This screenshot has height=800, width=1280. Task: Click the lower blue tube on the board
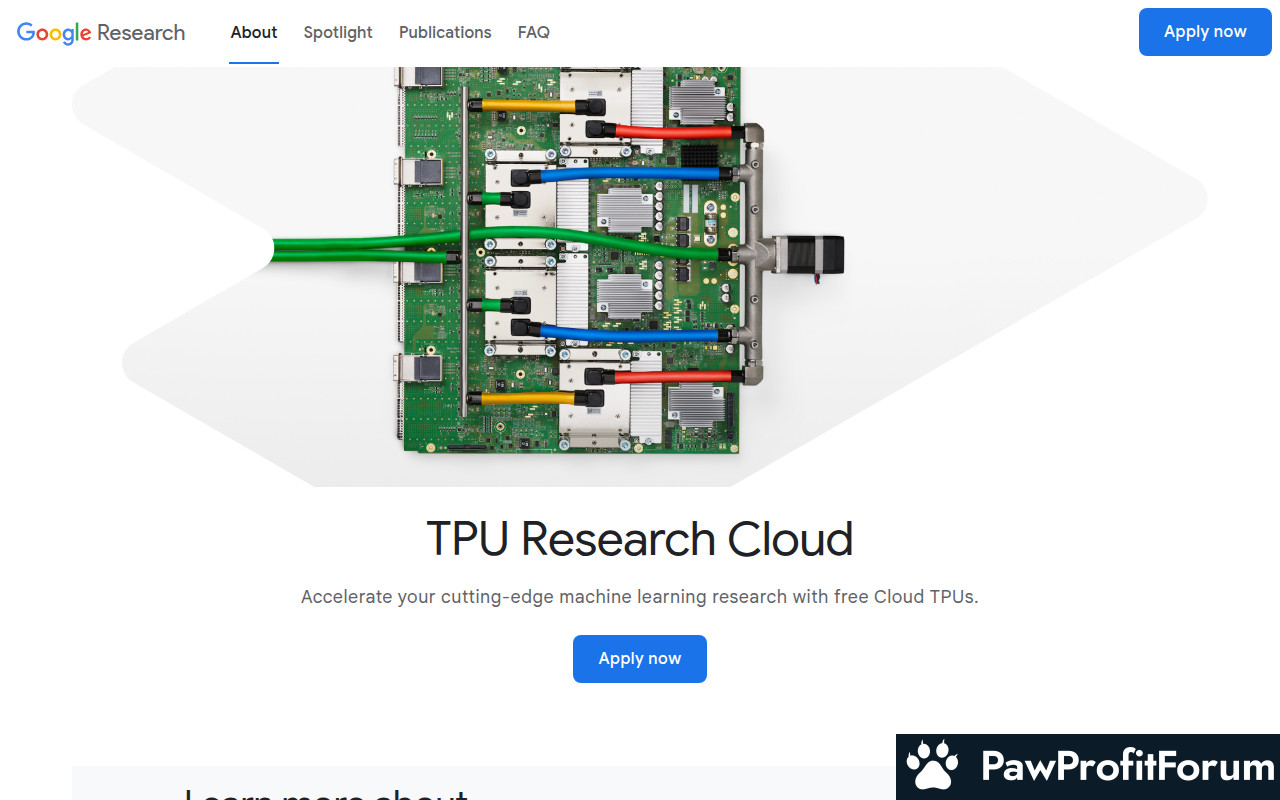click(x=630, y=333)
